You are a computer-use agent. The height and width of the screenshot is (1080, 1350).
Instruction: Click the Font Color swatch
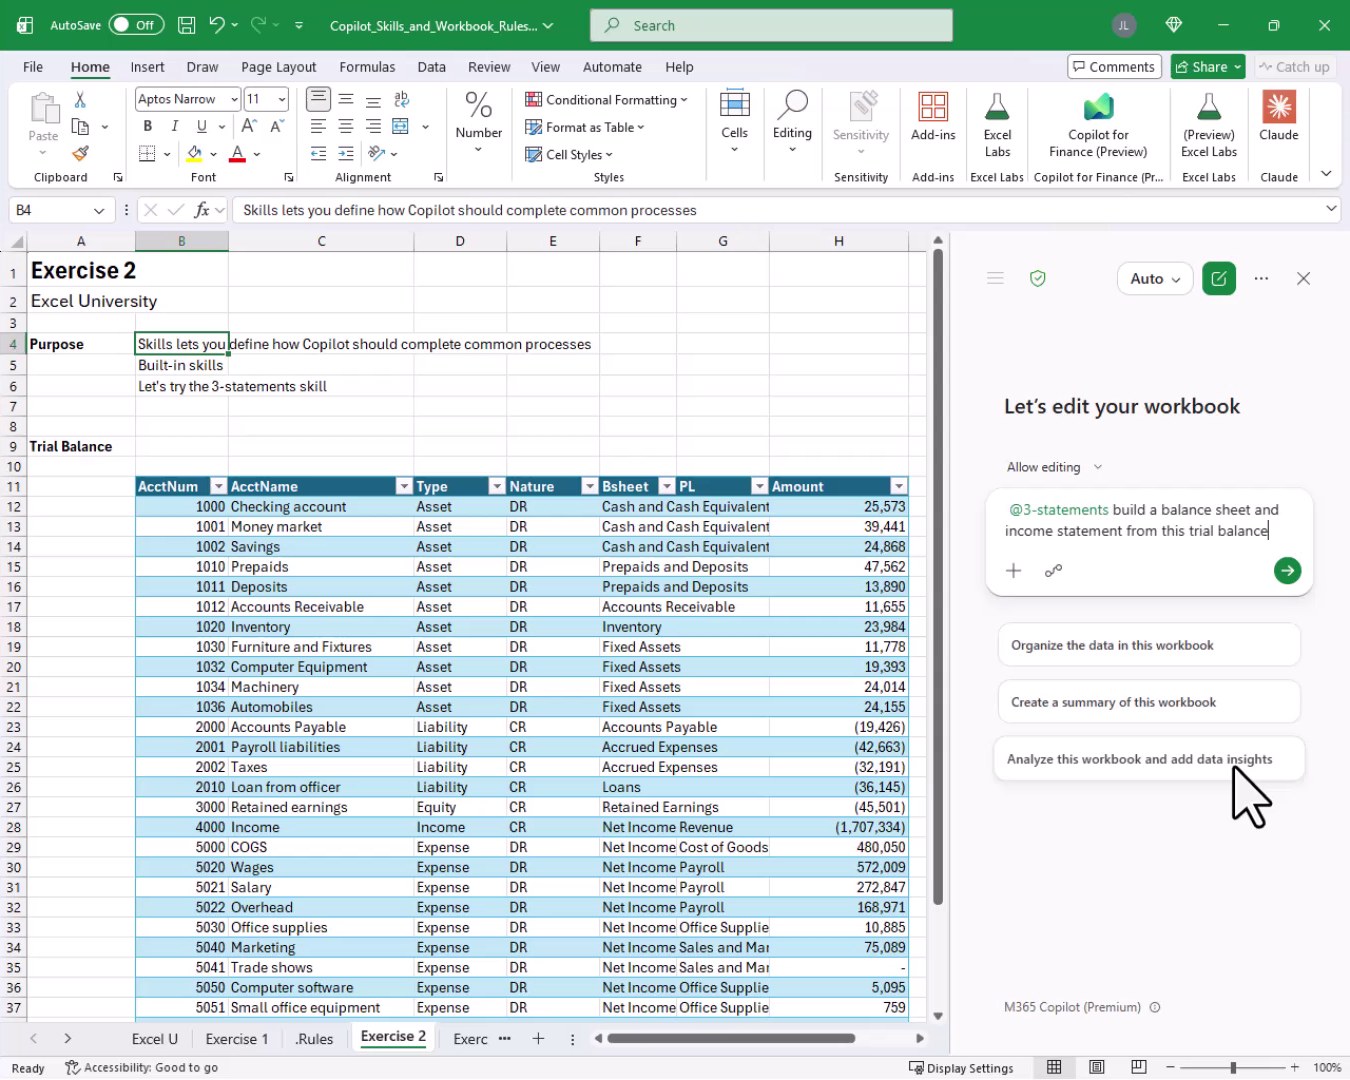(x=238, y=154)
